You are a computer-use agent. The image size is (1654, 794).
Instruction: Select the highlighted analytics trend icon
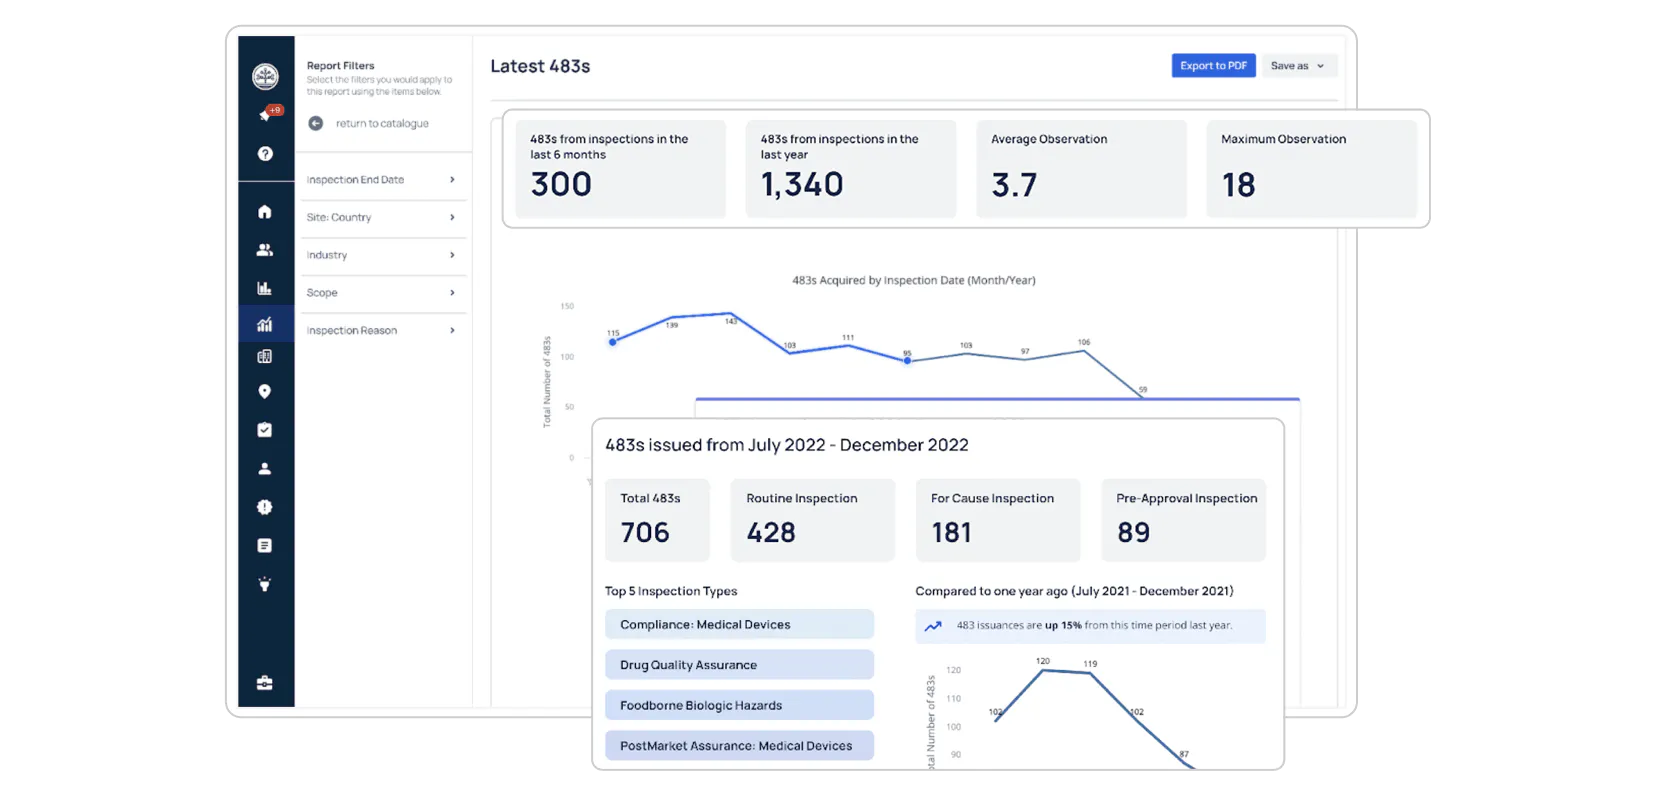point(265,324)
